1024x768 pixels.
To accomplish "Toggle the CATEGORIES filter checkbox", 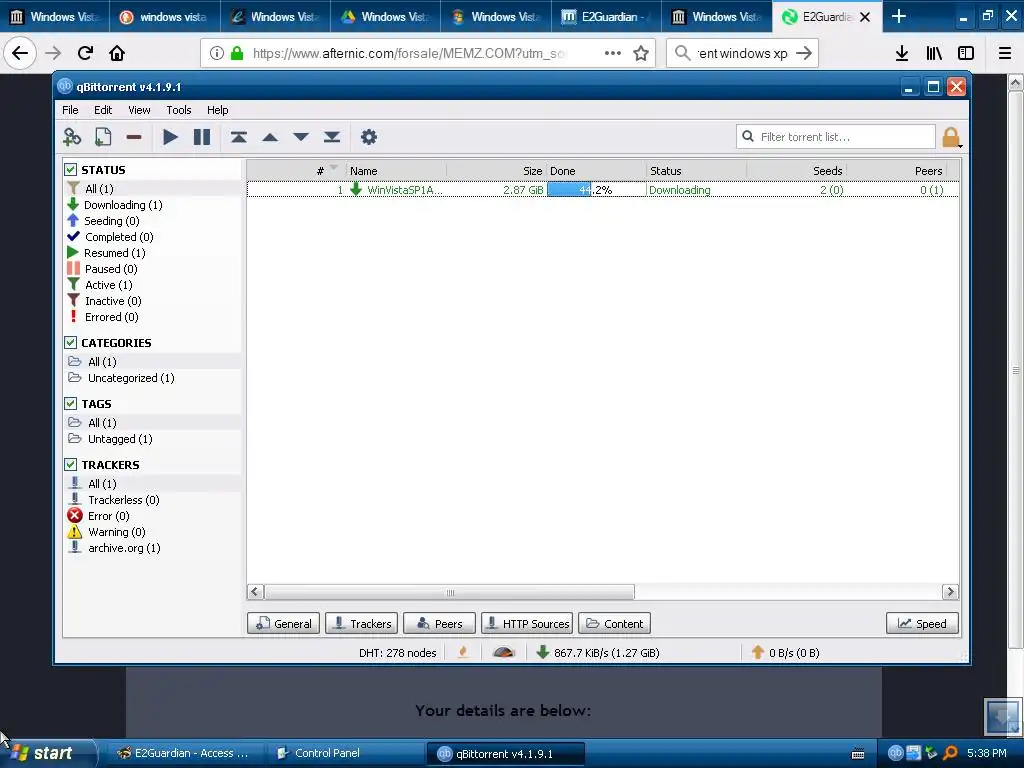I will pyautogui.click(x=71, y=343).
